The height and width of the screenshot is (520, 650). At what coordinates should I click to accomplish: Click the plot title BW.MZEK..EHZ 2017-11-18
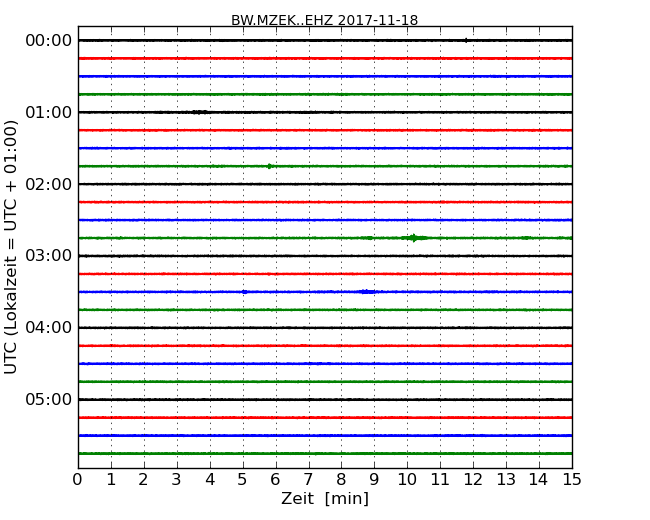[x=324, y=20]
